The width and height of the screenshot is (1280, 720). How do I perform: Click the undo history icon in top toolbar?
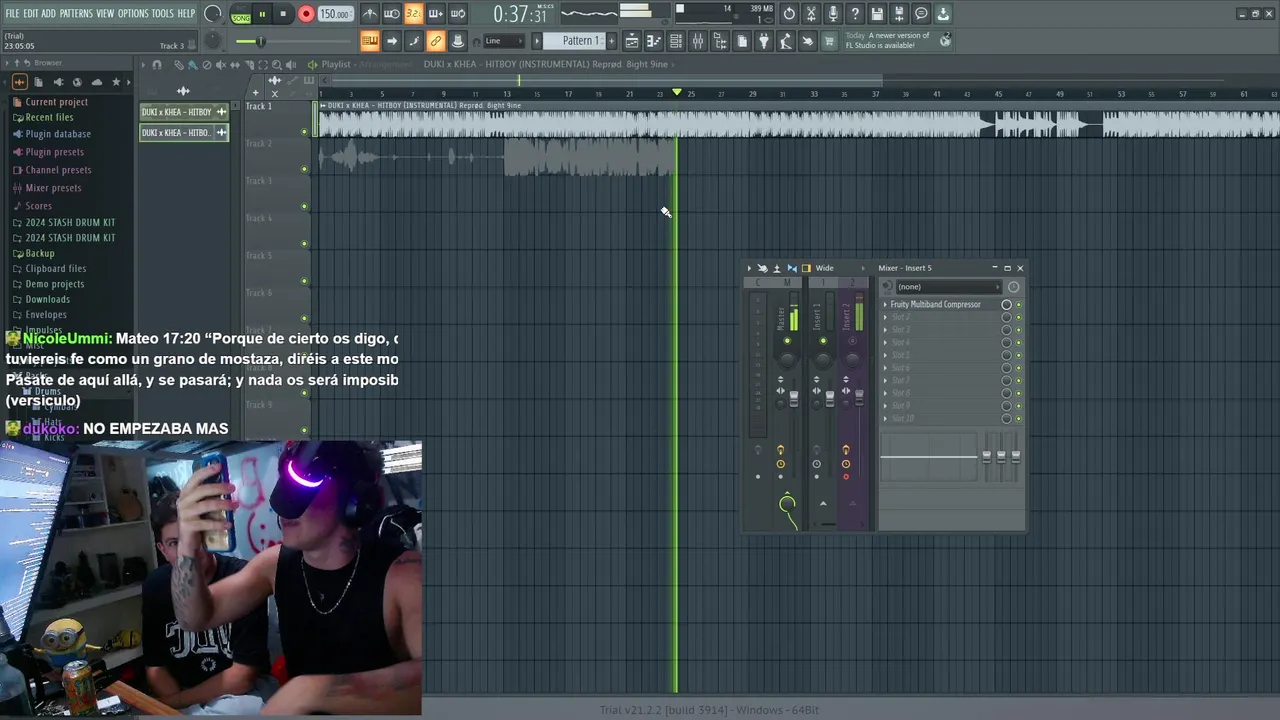pyautogui.click(x=789, y=14)
